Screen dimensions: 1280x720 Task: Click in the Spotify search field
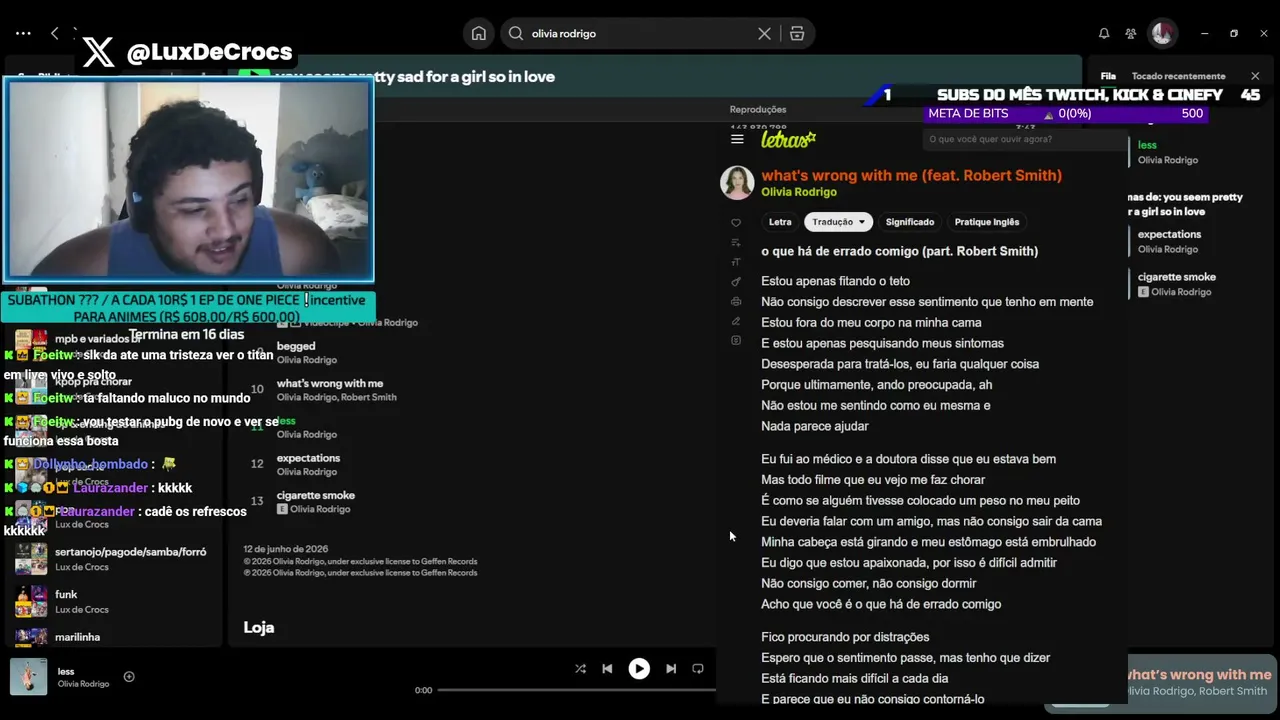tap(640, 33)
